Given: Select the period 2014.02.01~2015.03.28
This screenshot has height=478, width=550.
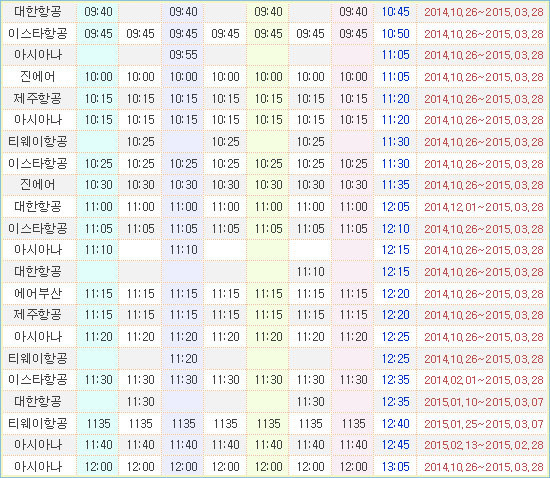Looking at the screenshot, I should click(x=484, y=380).
